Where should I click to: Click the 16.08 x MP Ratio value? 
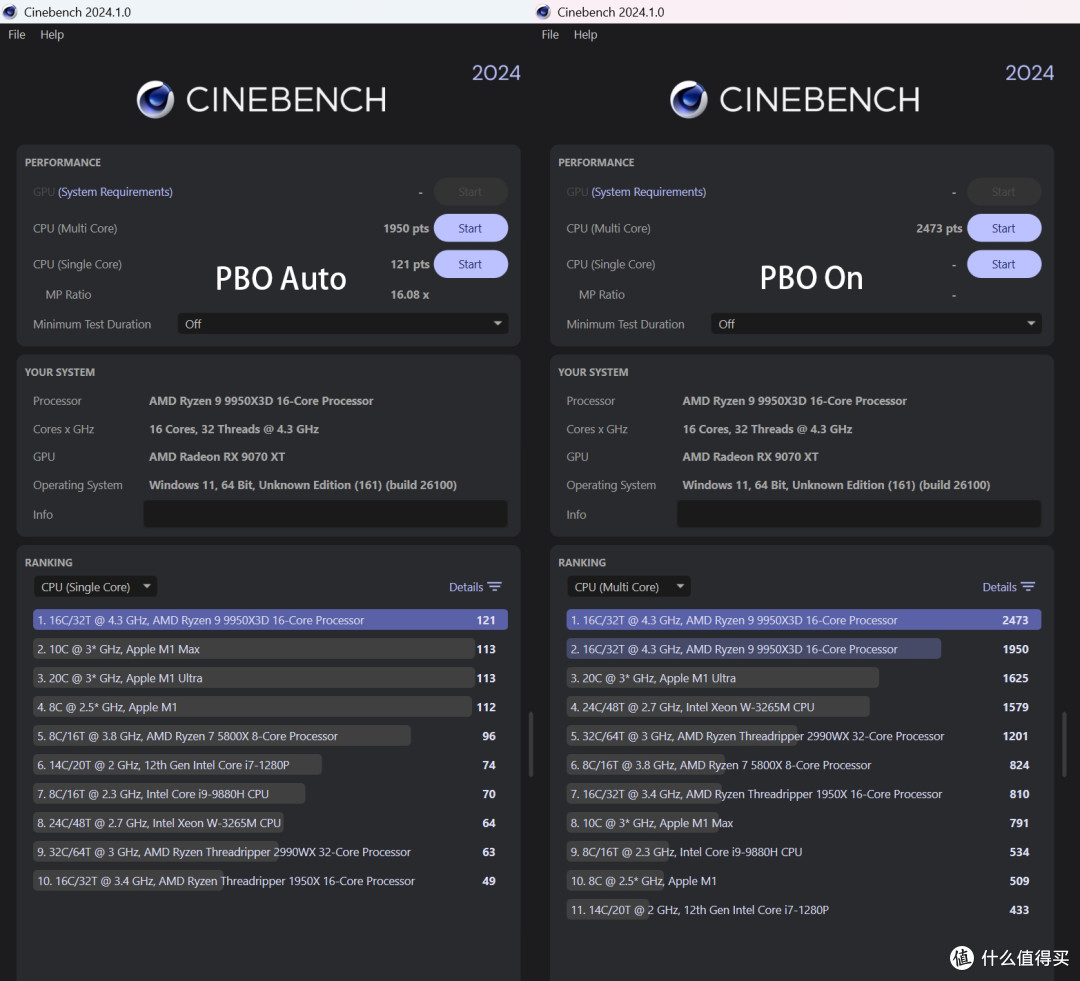410,294
